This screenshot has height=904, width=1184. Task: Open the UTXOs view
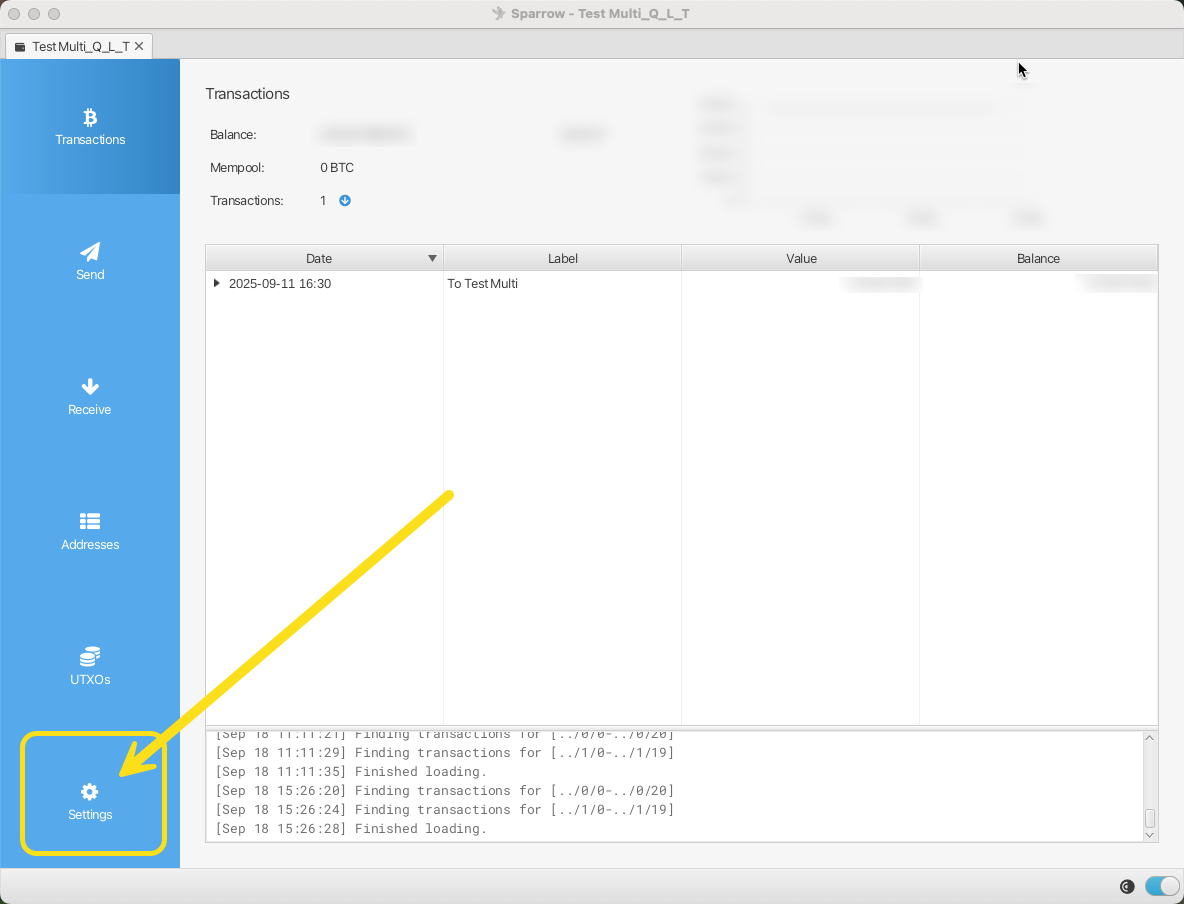point(90,666)
